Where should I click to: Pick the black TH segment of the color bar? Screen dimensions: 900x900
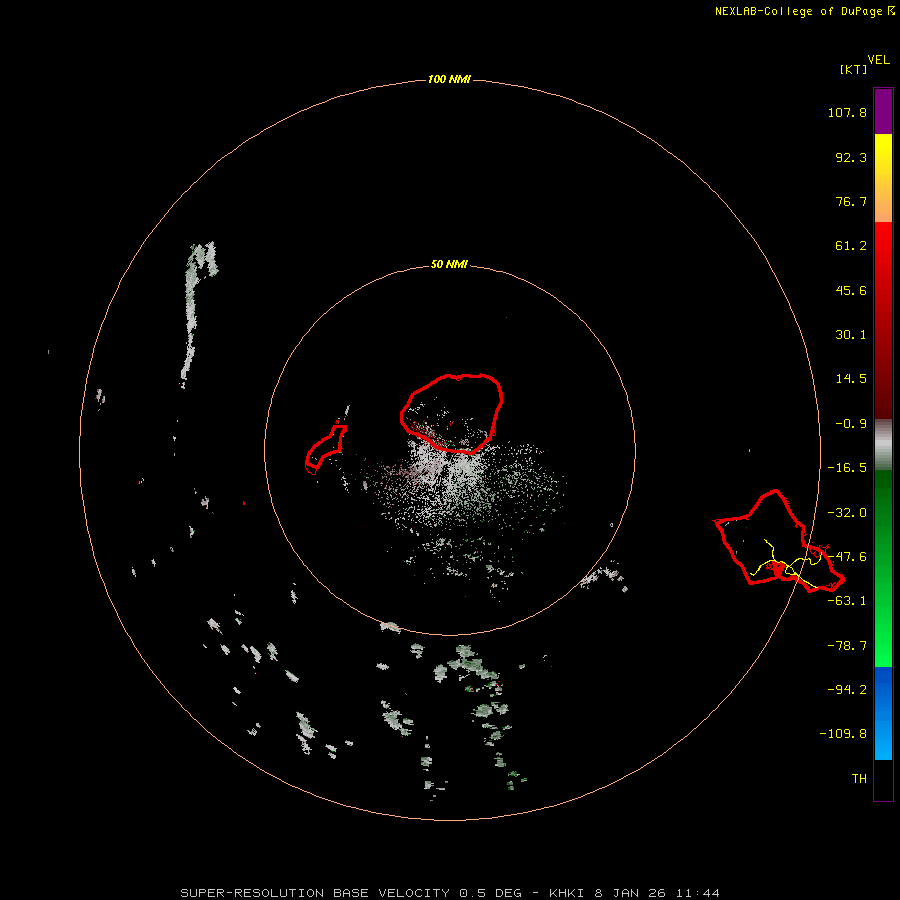click(883, 779)
